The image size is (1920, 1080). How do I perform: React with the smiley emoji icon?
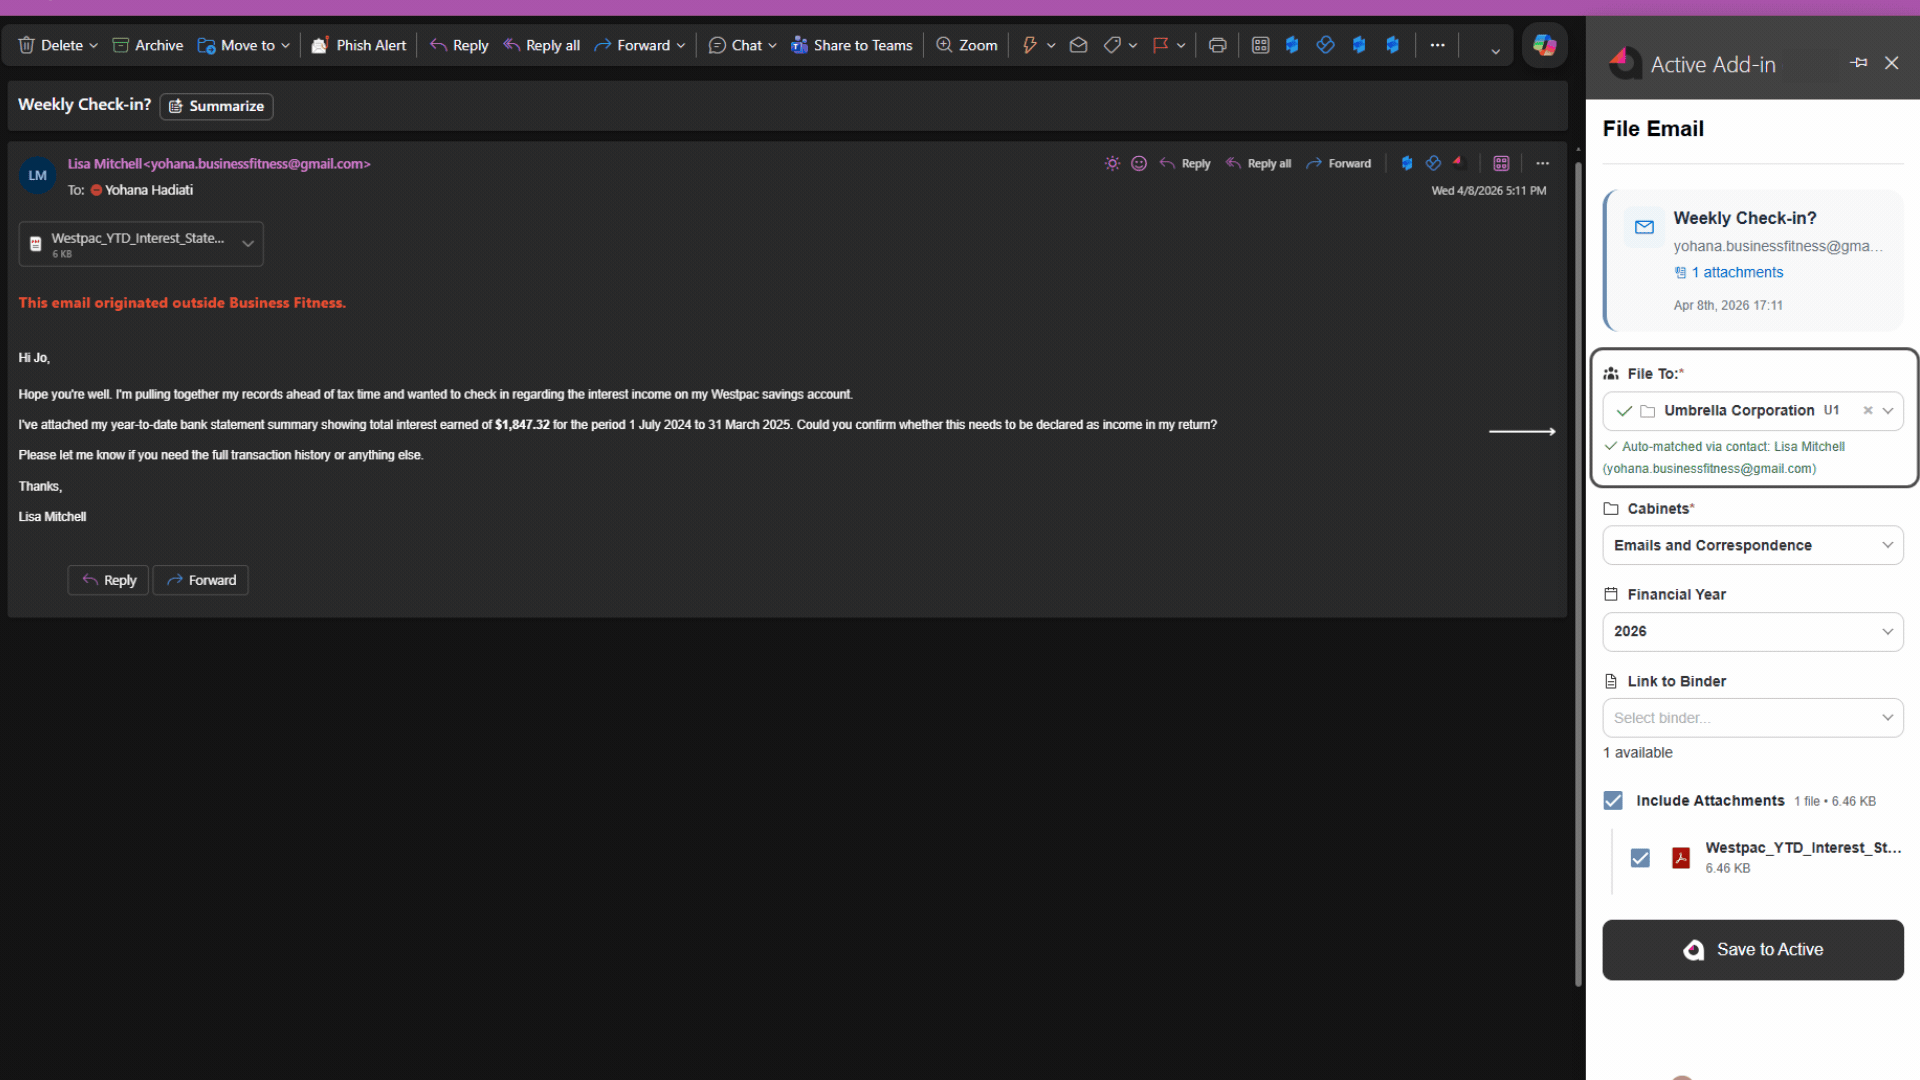coord(1139,163)
